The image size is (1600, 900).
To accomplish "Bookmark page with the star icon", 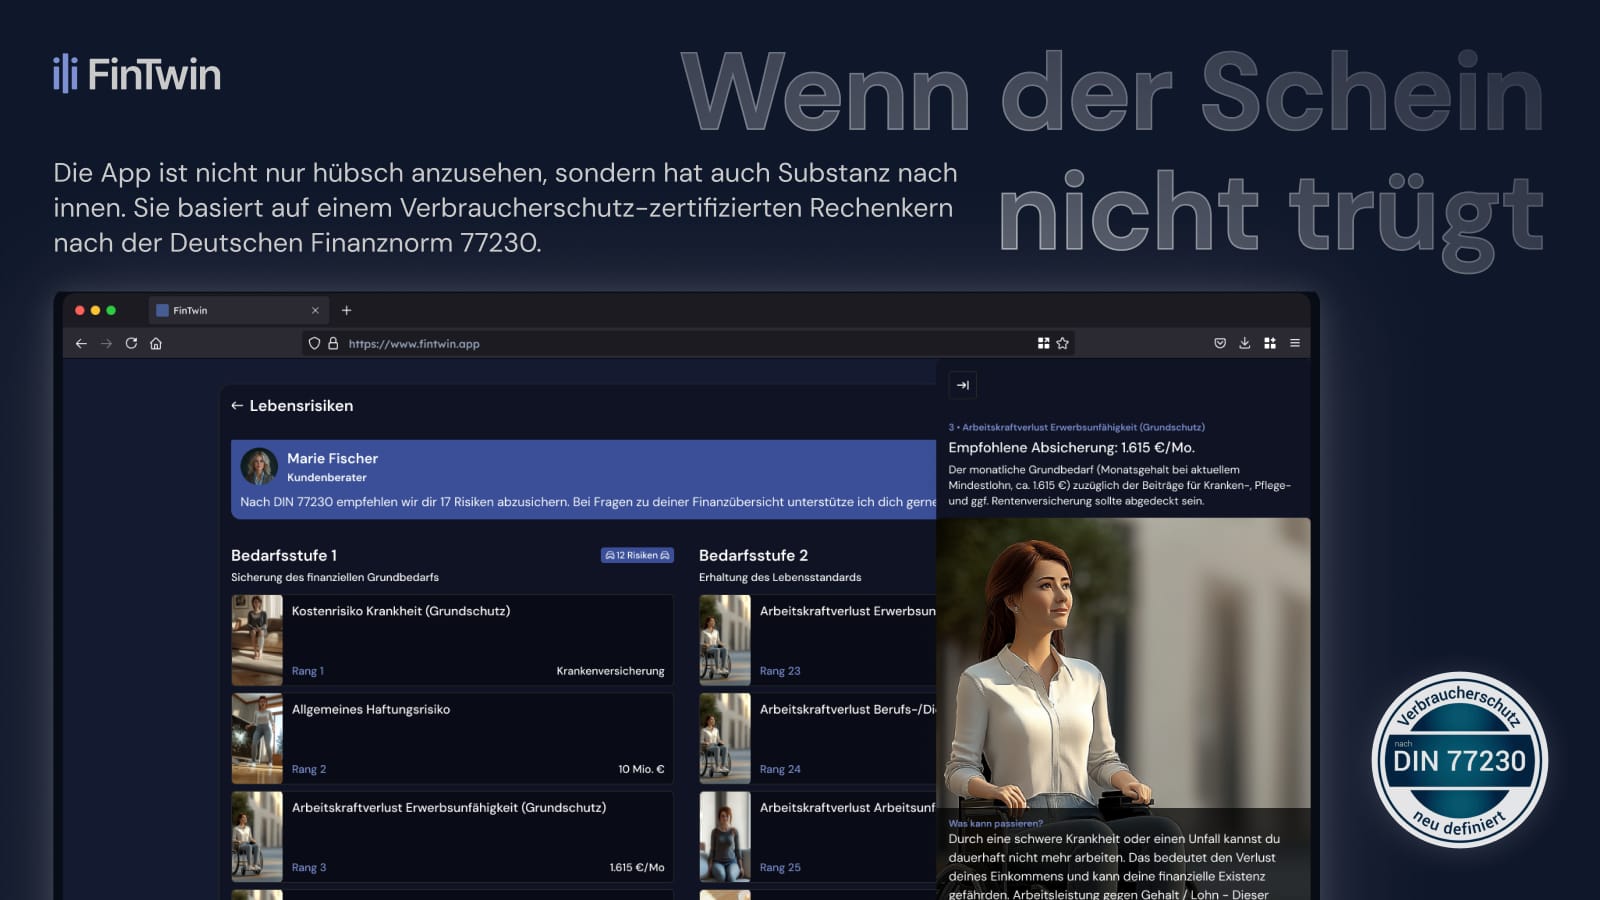I will [x=1063, y=343].
